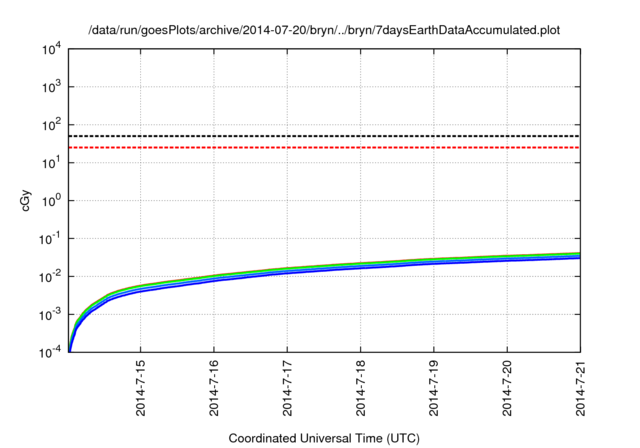
Task: Click the plot title file path text
Action: (324, 30)
